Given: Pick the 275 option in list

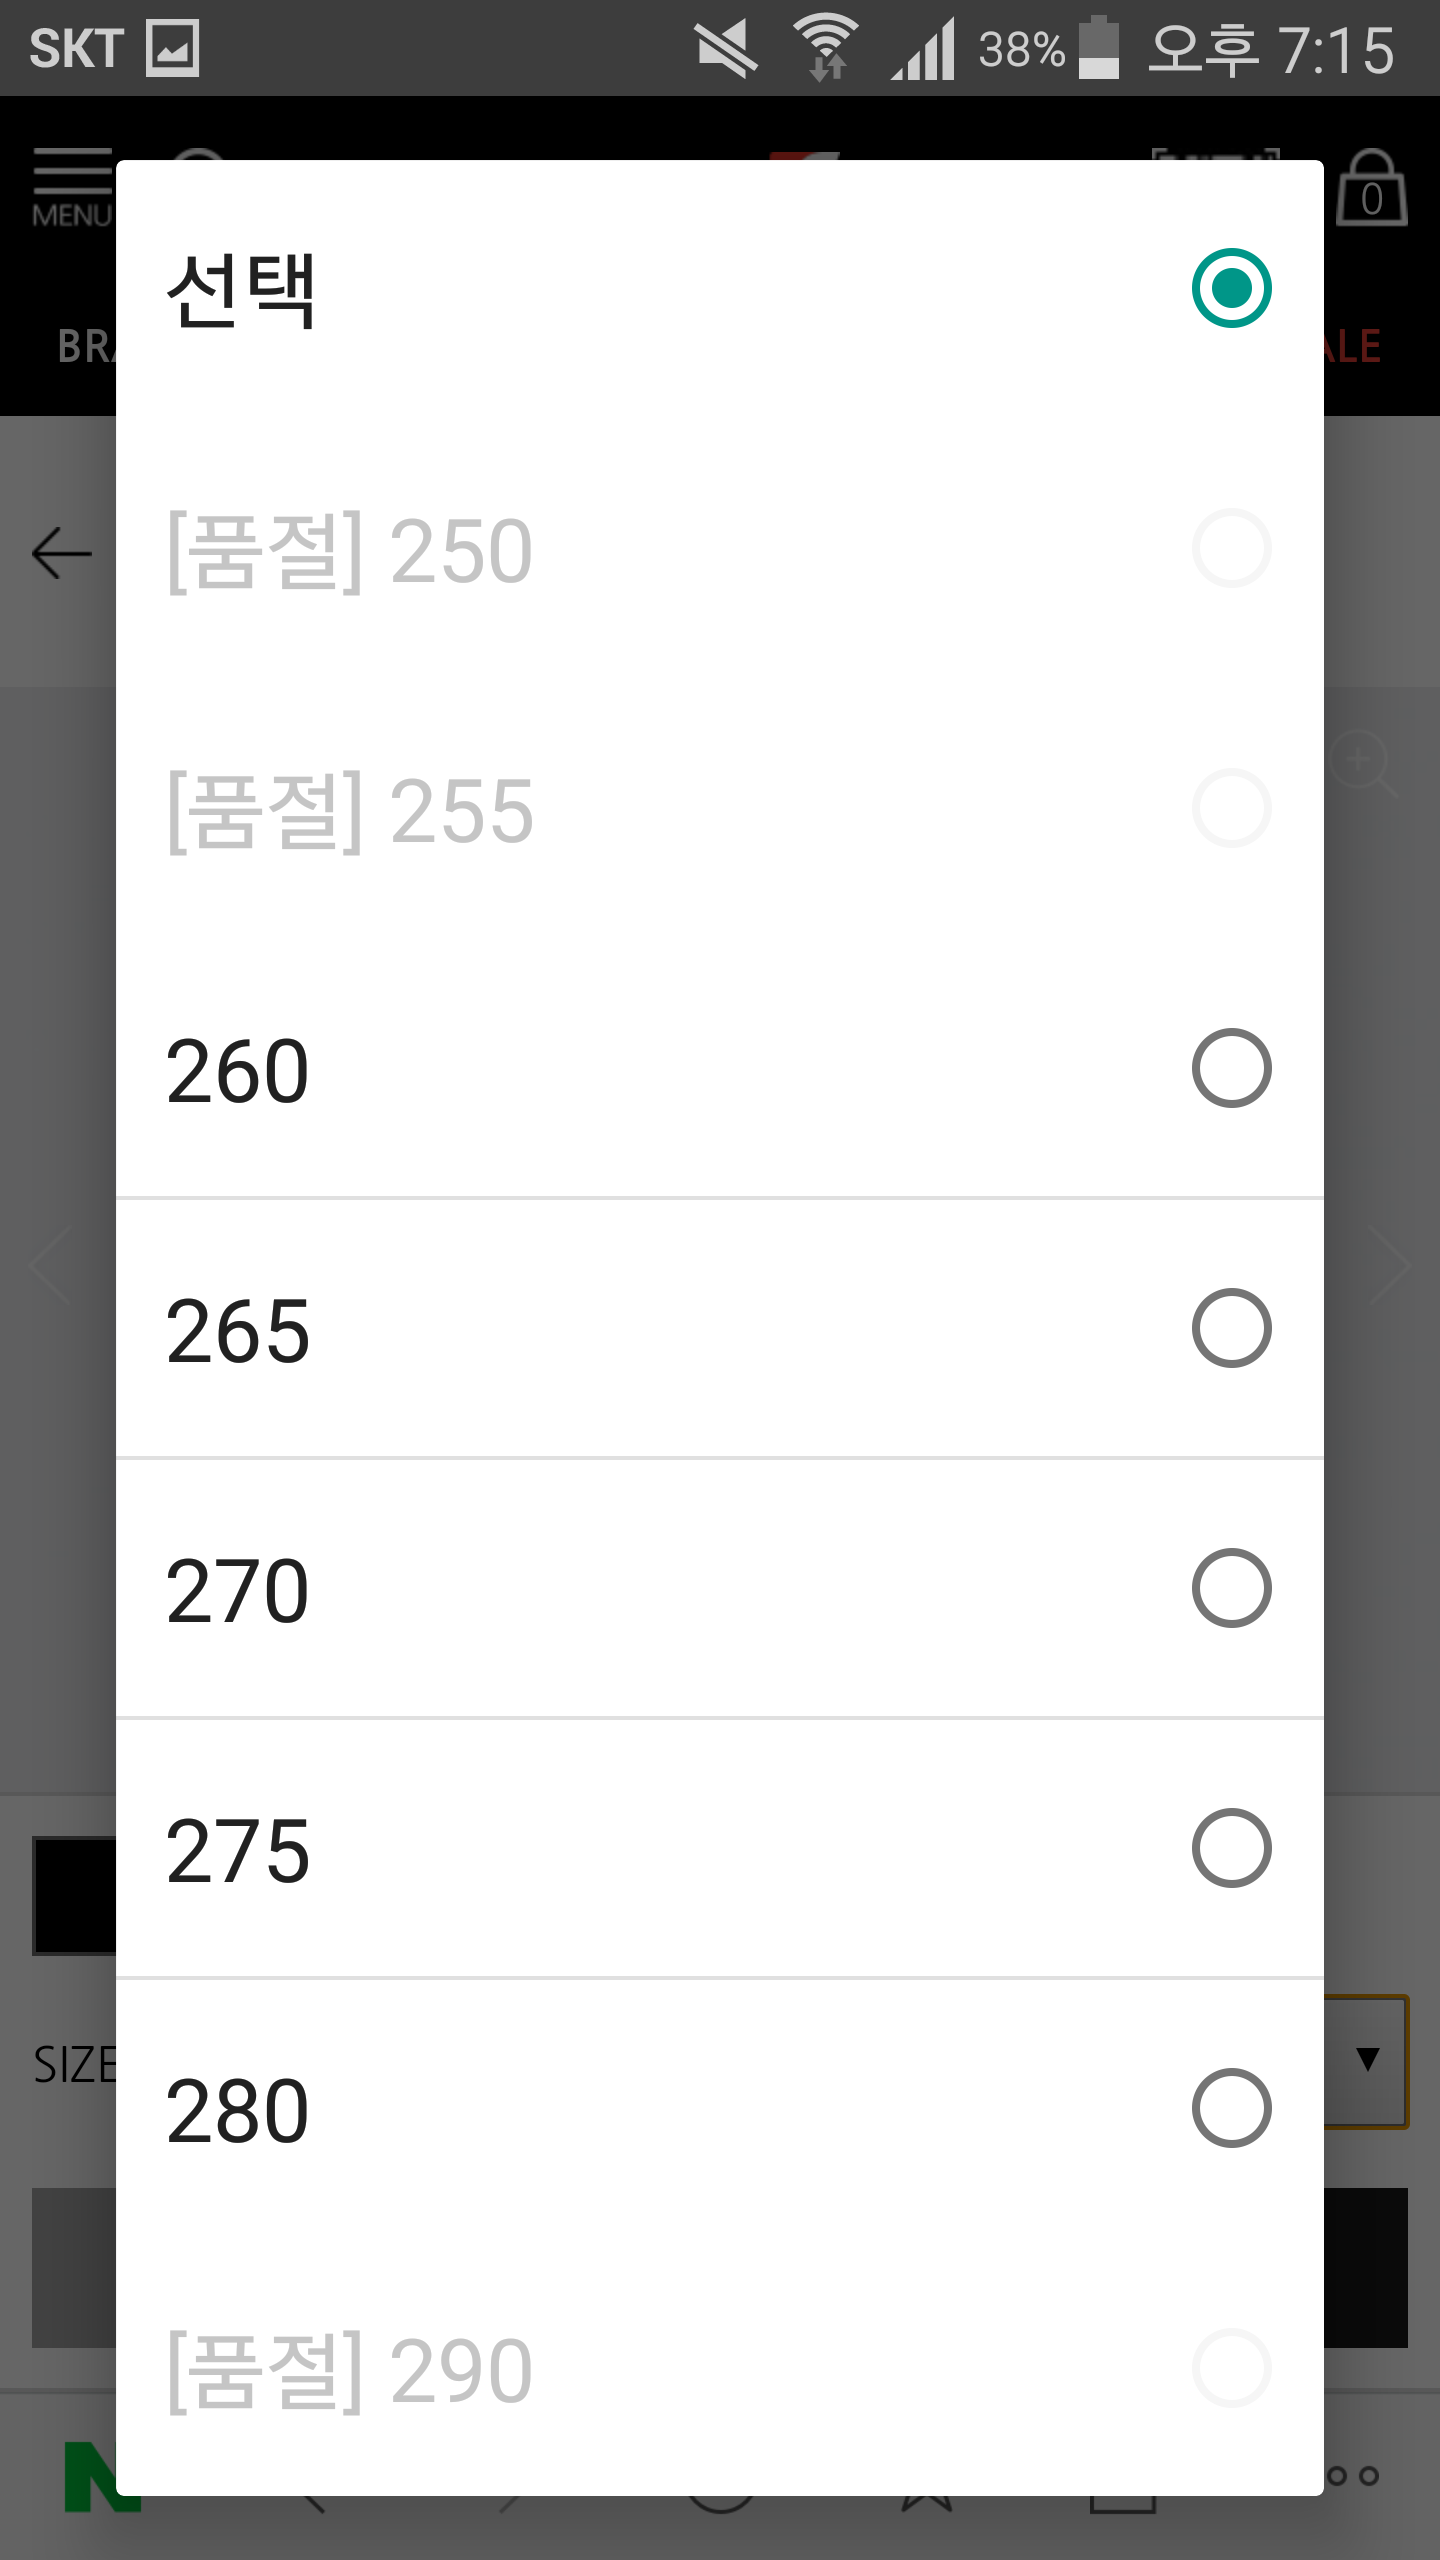Looking at the screenshot, I should pyautogui.click(x=720, y=1848).
